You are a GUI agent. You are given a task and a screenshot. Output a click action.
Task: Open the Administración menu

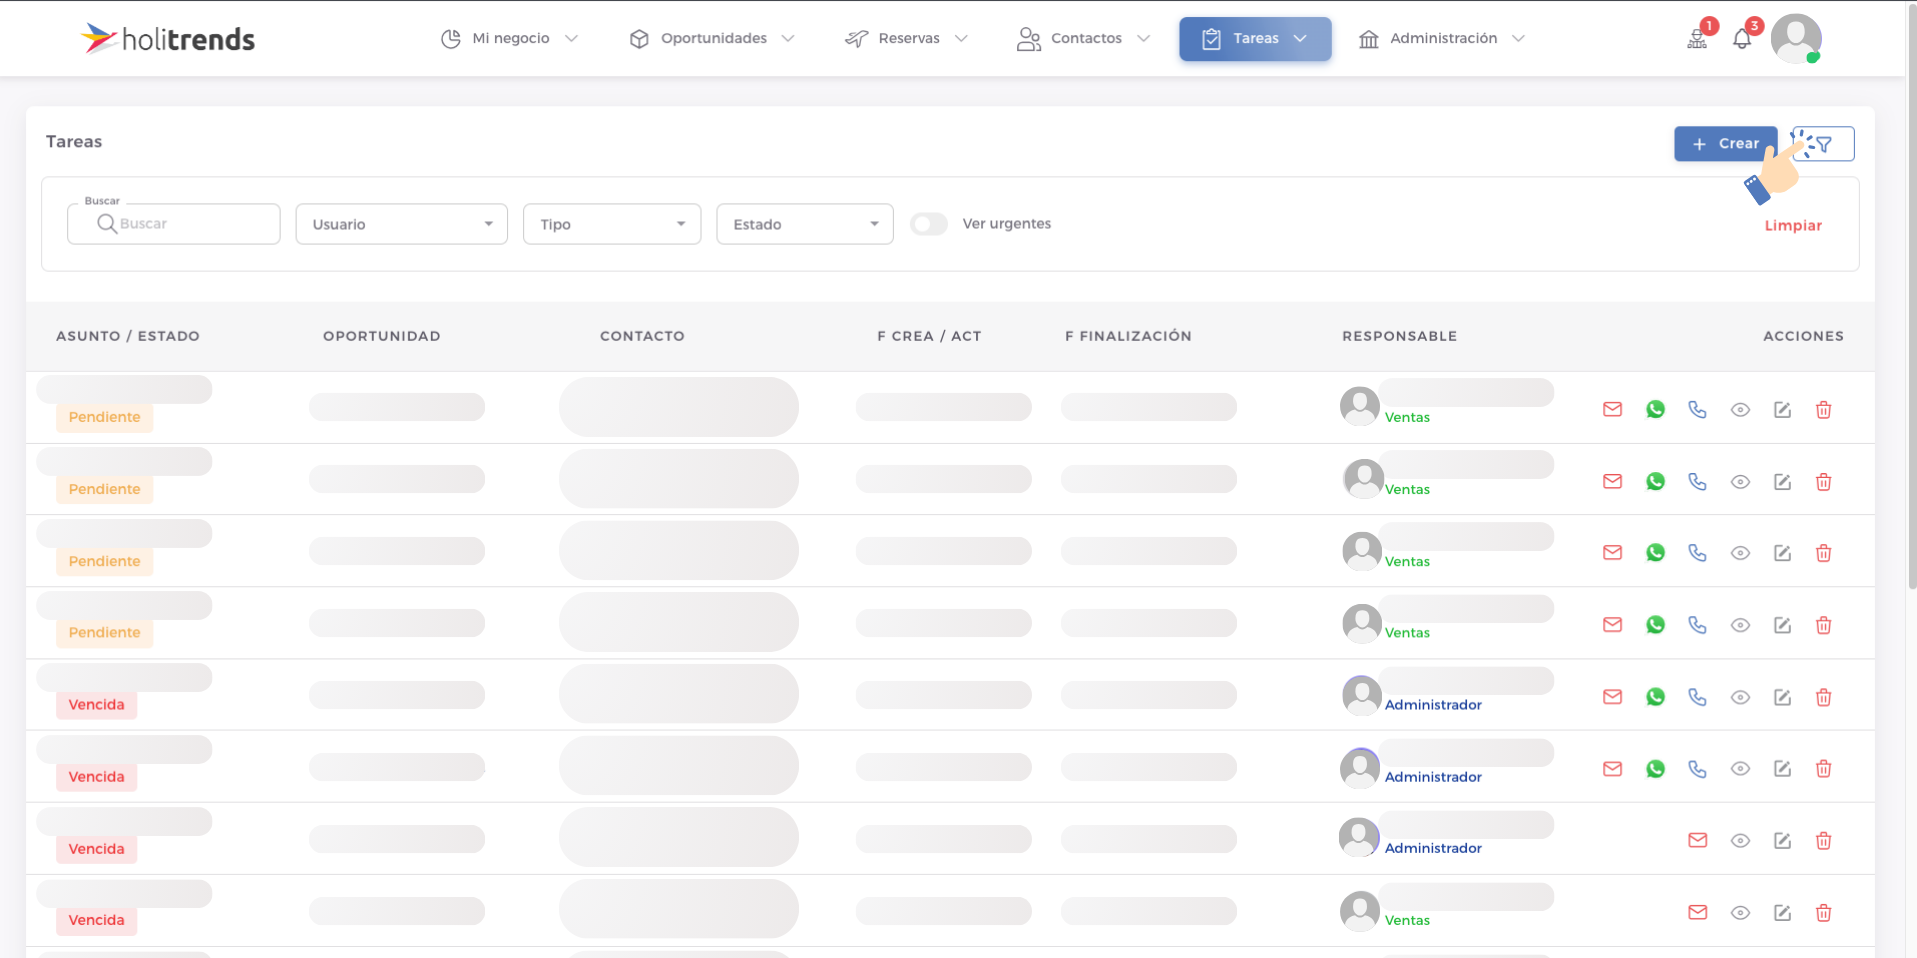pyautogui.click(x=1442, y=38)
